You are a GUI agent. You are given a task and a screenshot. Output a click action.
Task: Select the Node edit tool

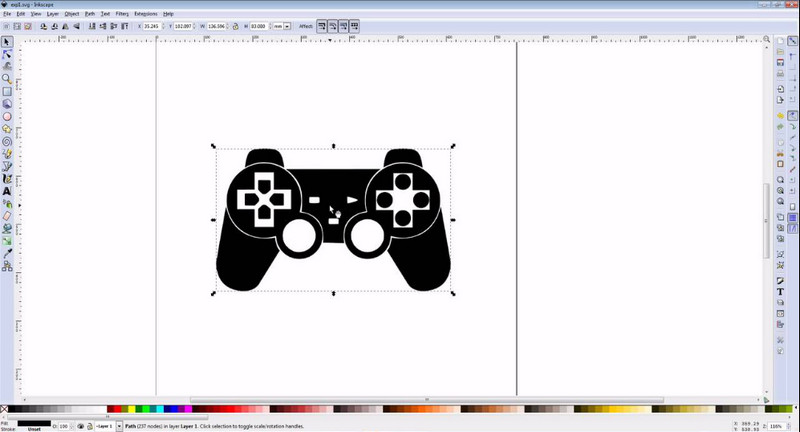point(7,54)
